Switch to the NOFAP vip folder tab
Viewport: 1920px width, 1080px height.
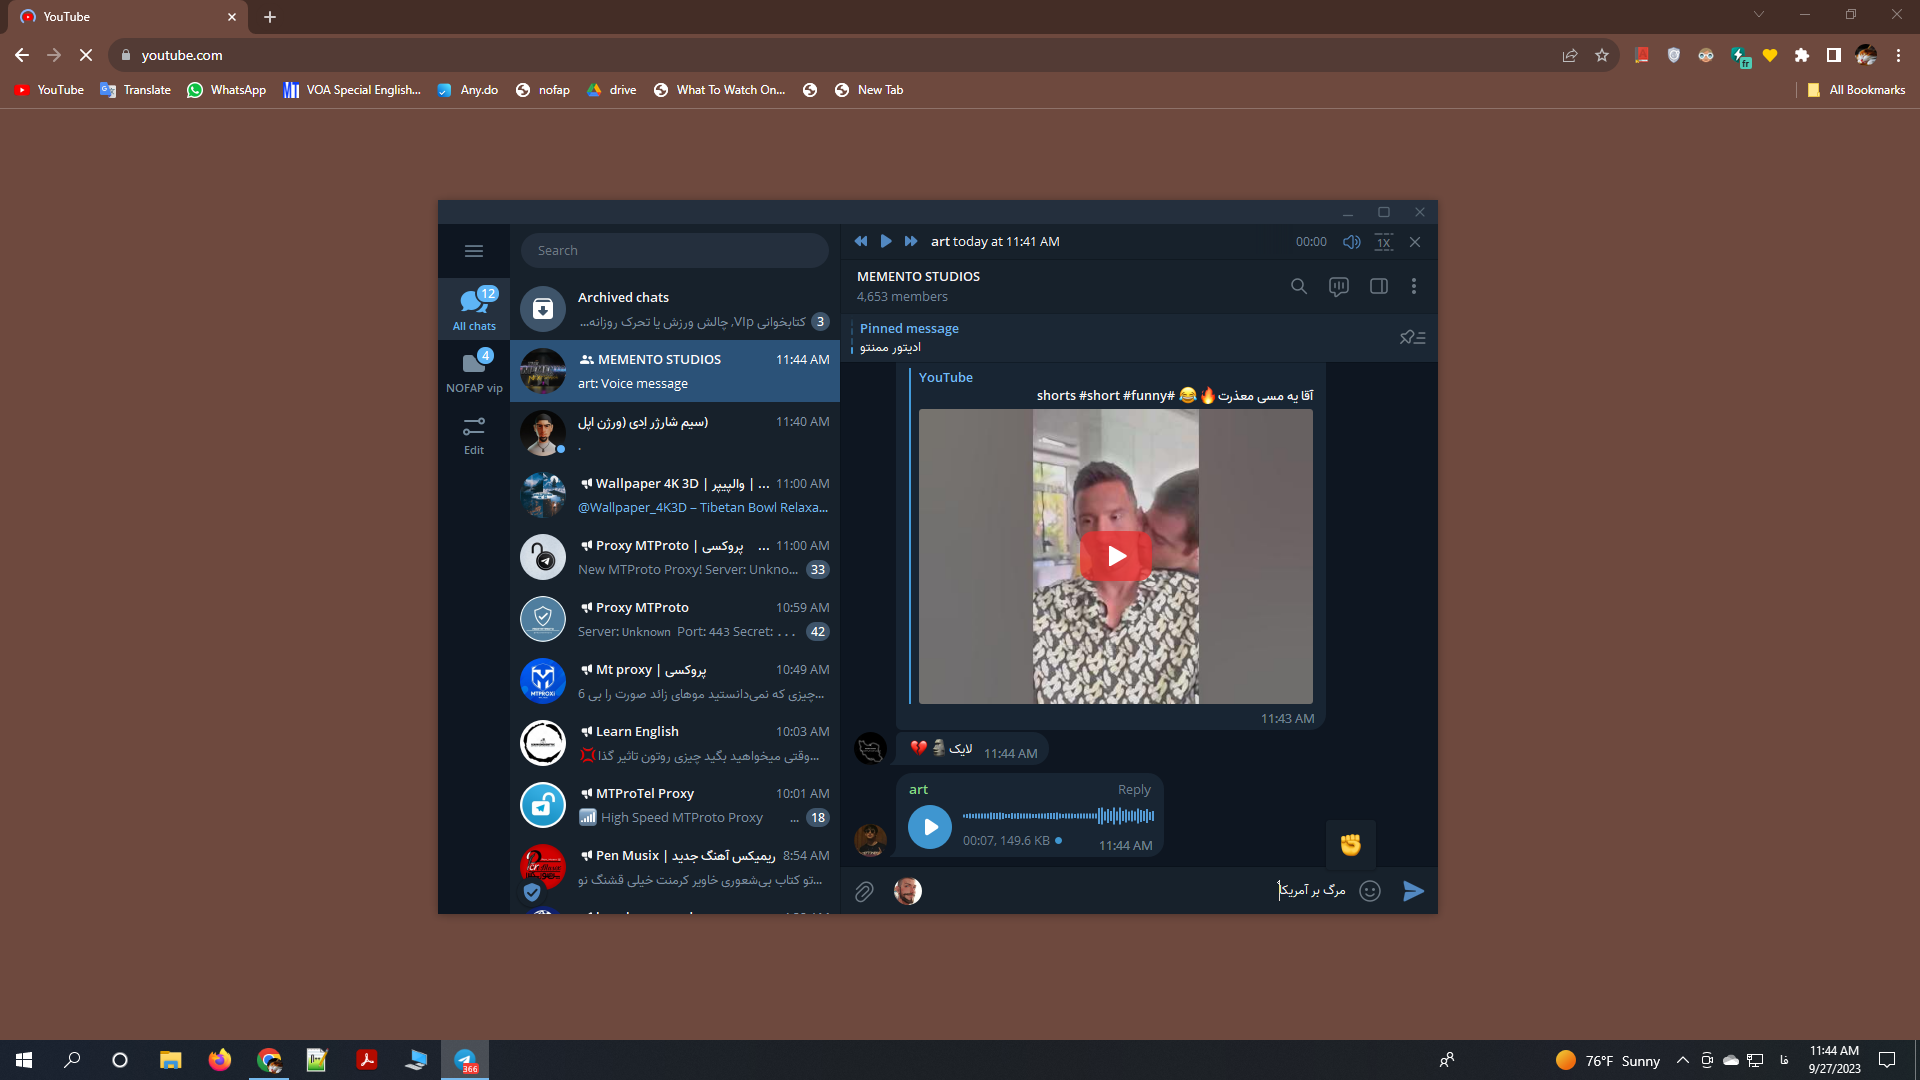tap(474, 371)
